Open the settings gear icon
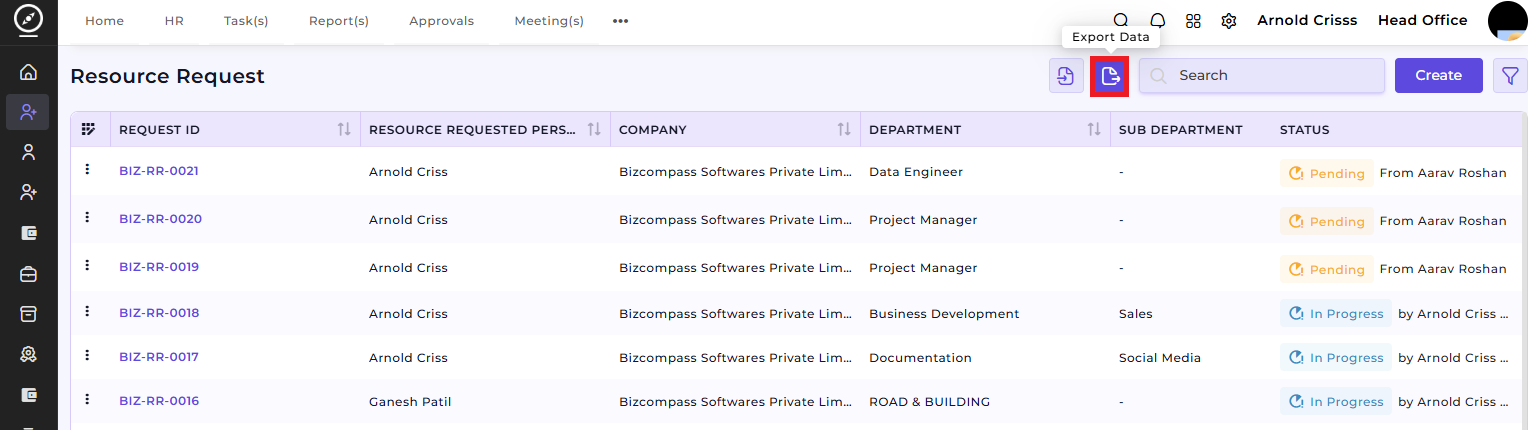This screenshot has height=430, width=1528. (1229, 21)
